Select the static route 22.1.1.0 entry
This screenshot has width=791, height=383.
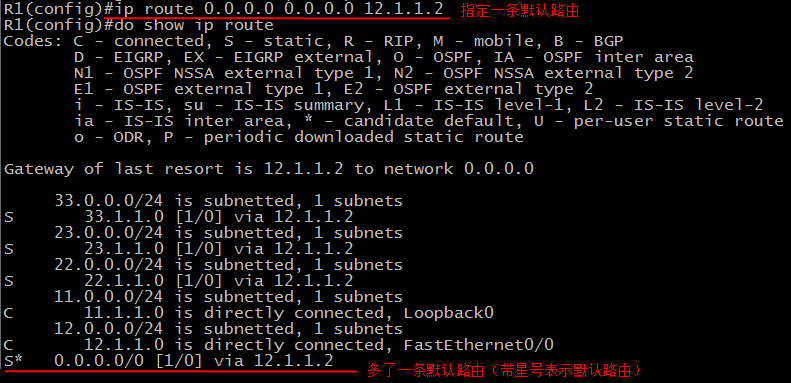click(178, 281)
